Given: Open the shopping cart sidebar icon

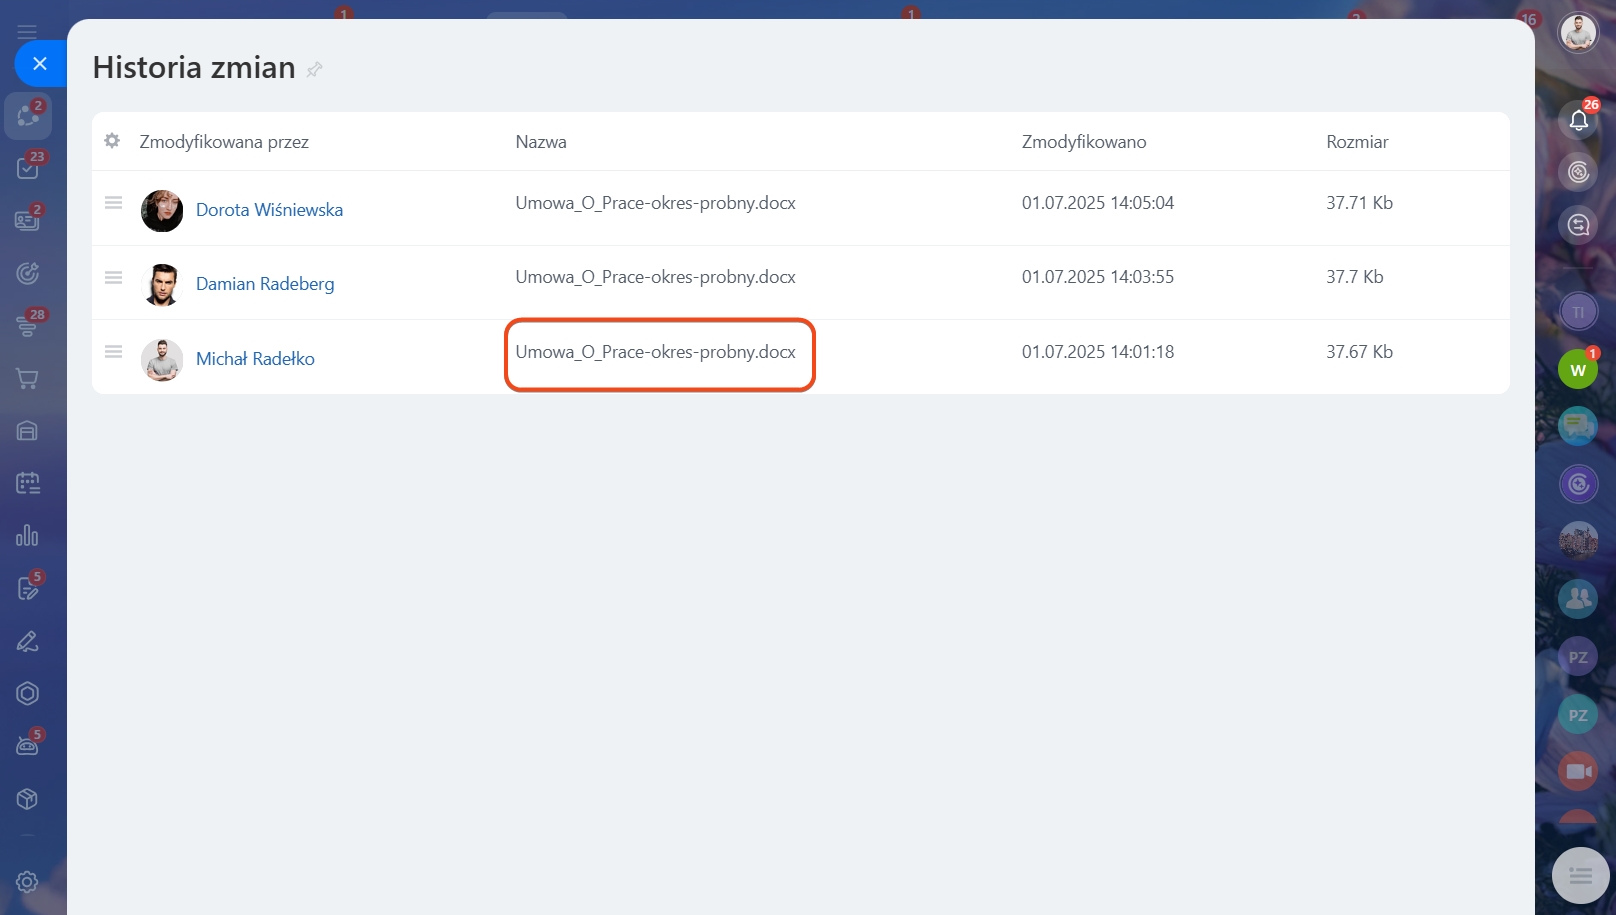Looking at the screenshot, I should click(28, 378).
